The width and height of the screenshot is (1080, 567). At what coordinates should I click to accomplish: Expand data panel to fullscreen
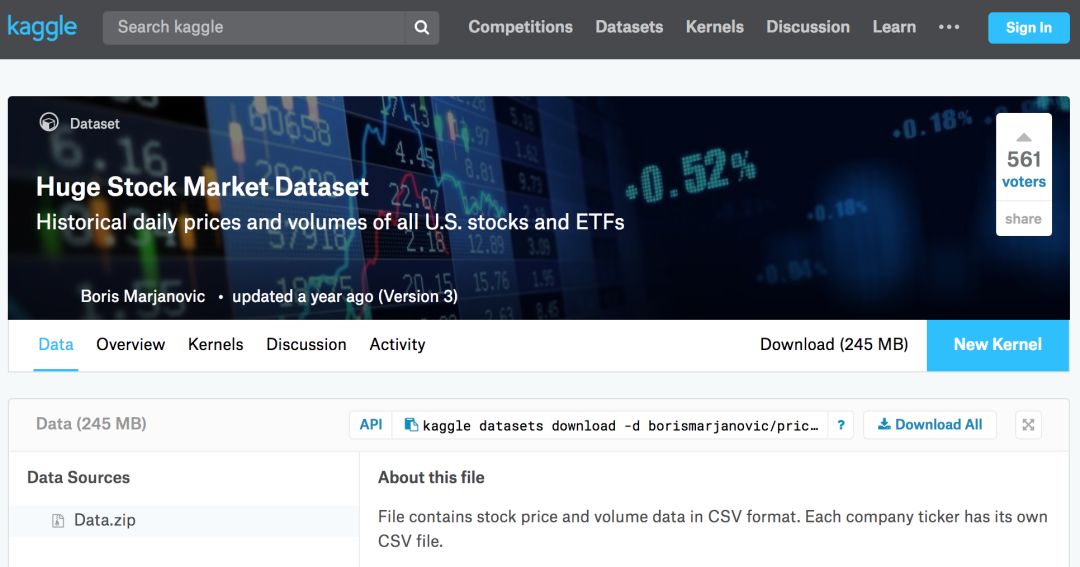tap(1027, 425)
